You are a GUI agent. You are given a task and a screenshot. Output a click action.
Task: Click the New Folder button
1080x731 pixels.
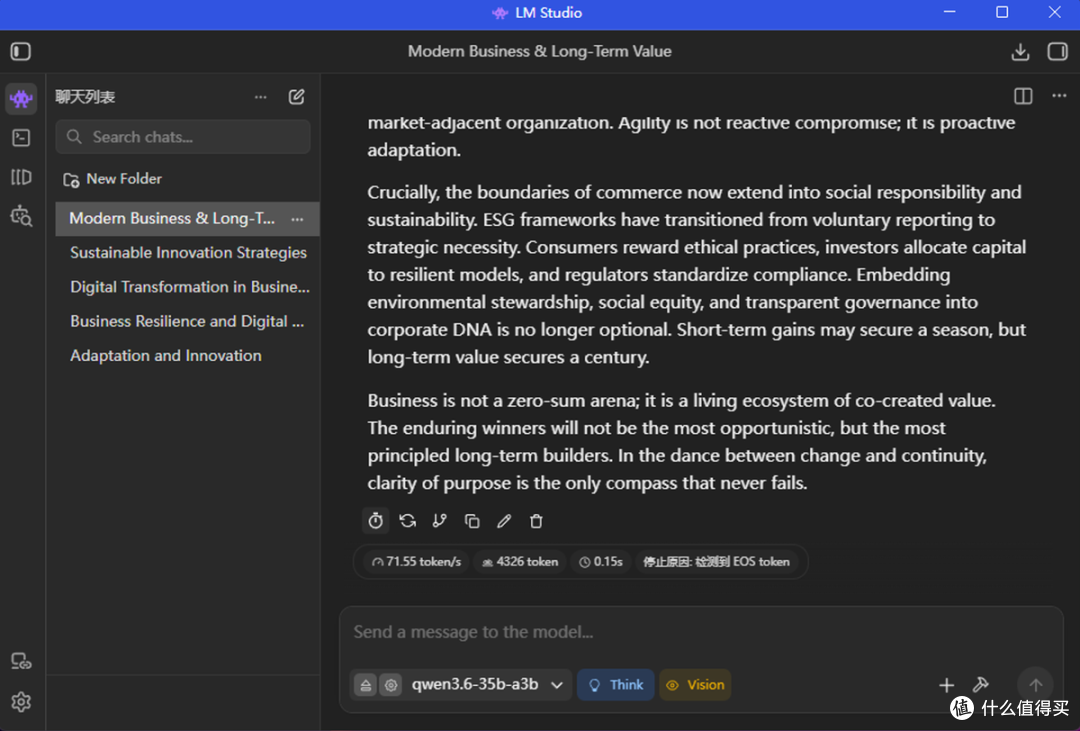click(x=113, y=179)
